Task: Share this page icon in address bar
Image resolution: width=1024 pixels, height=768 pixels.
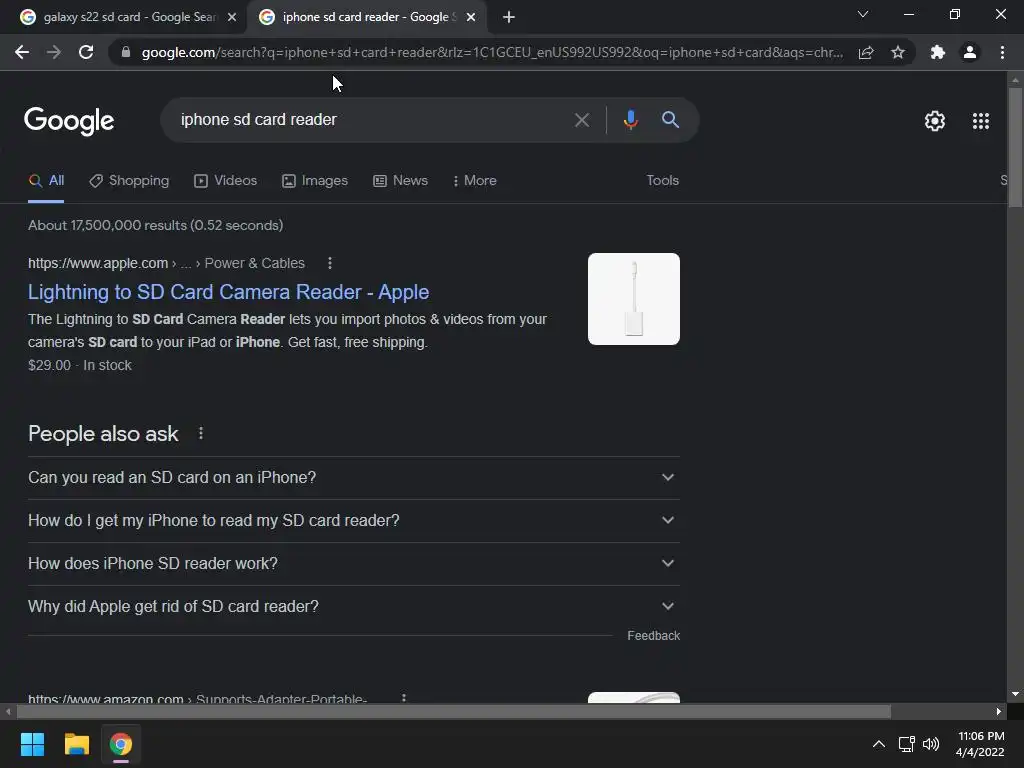Action: coord(866,52)
